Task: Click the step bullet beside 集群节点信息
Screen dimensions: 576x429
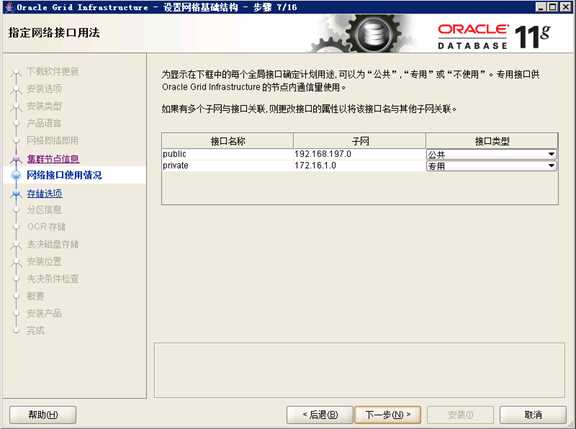Action: pyautogui.click(x=16, y=159)
